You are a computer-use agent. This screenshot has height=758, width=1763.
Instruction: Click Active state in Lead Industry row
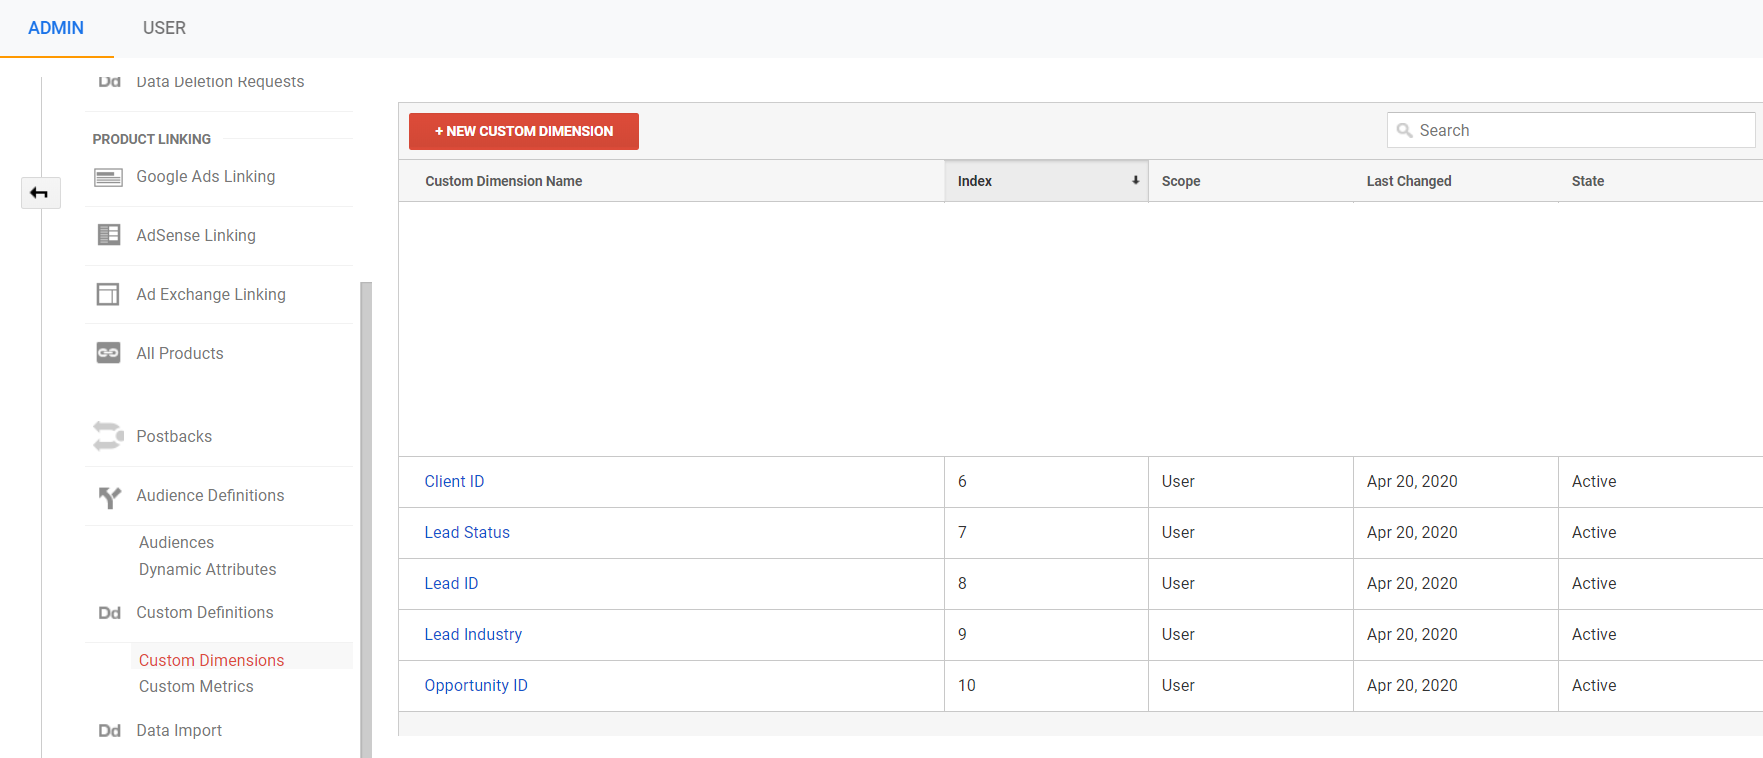point(1594,635)
